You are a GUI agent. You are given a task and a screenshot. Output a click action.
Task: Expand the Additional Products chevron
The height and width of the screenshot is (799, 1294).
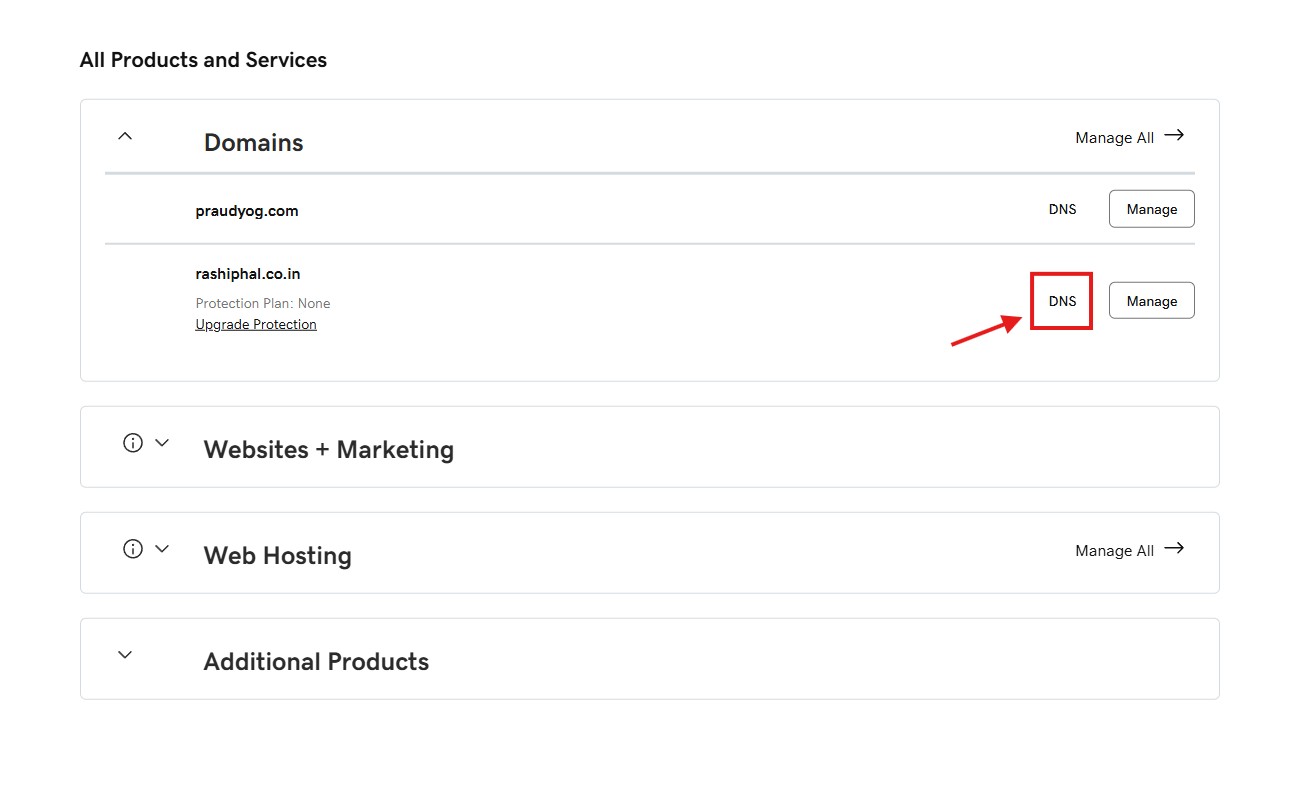(x=125, y=655)
